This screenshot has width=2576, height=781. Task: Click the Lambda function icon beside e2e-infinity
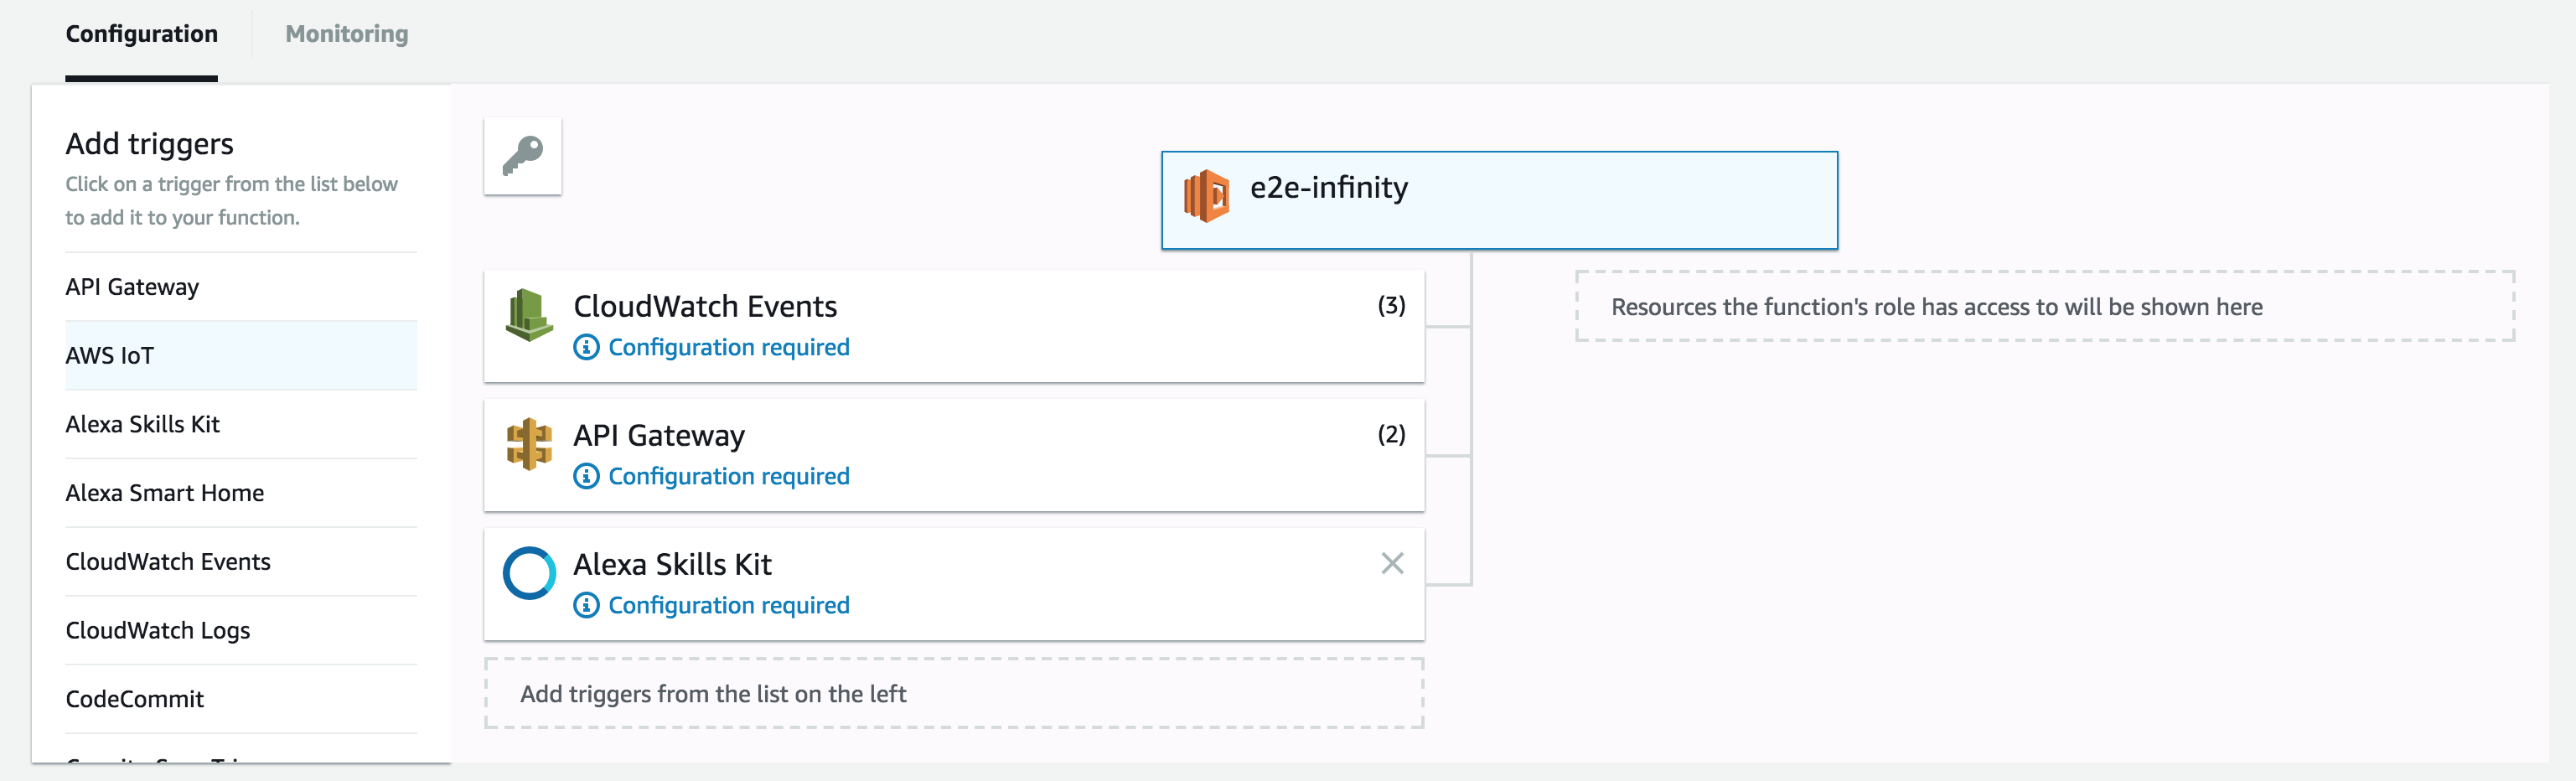coord(1206,195)
